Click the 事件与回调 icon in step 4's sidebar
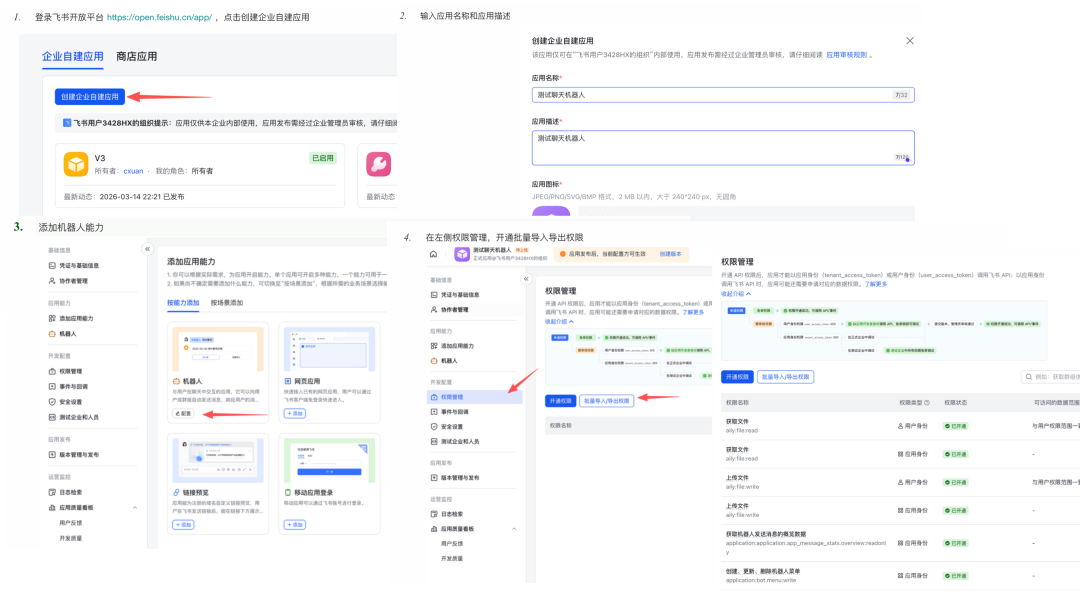The height and width of the screenshot is (597, 1080). tap(434, 412)
